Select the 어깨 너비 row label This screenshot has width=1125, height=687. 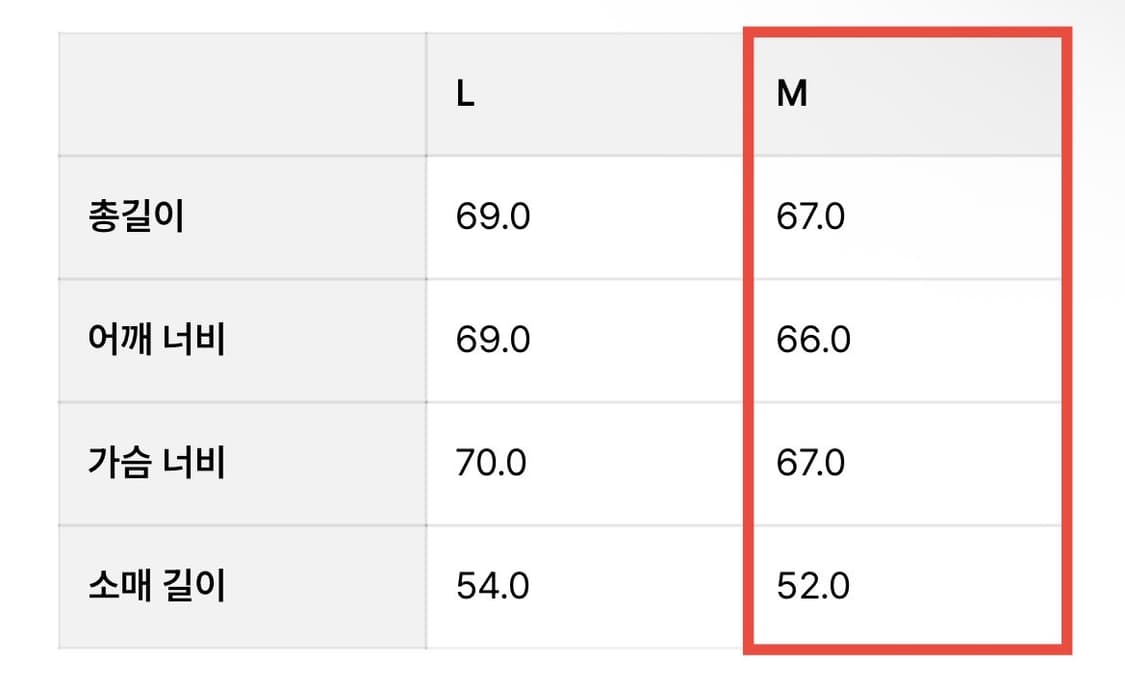[x=156, y=340]
